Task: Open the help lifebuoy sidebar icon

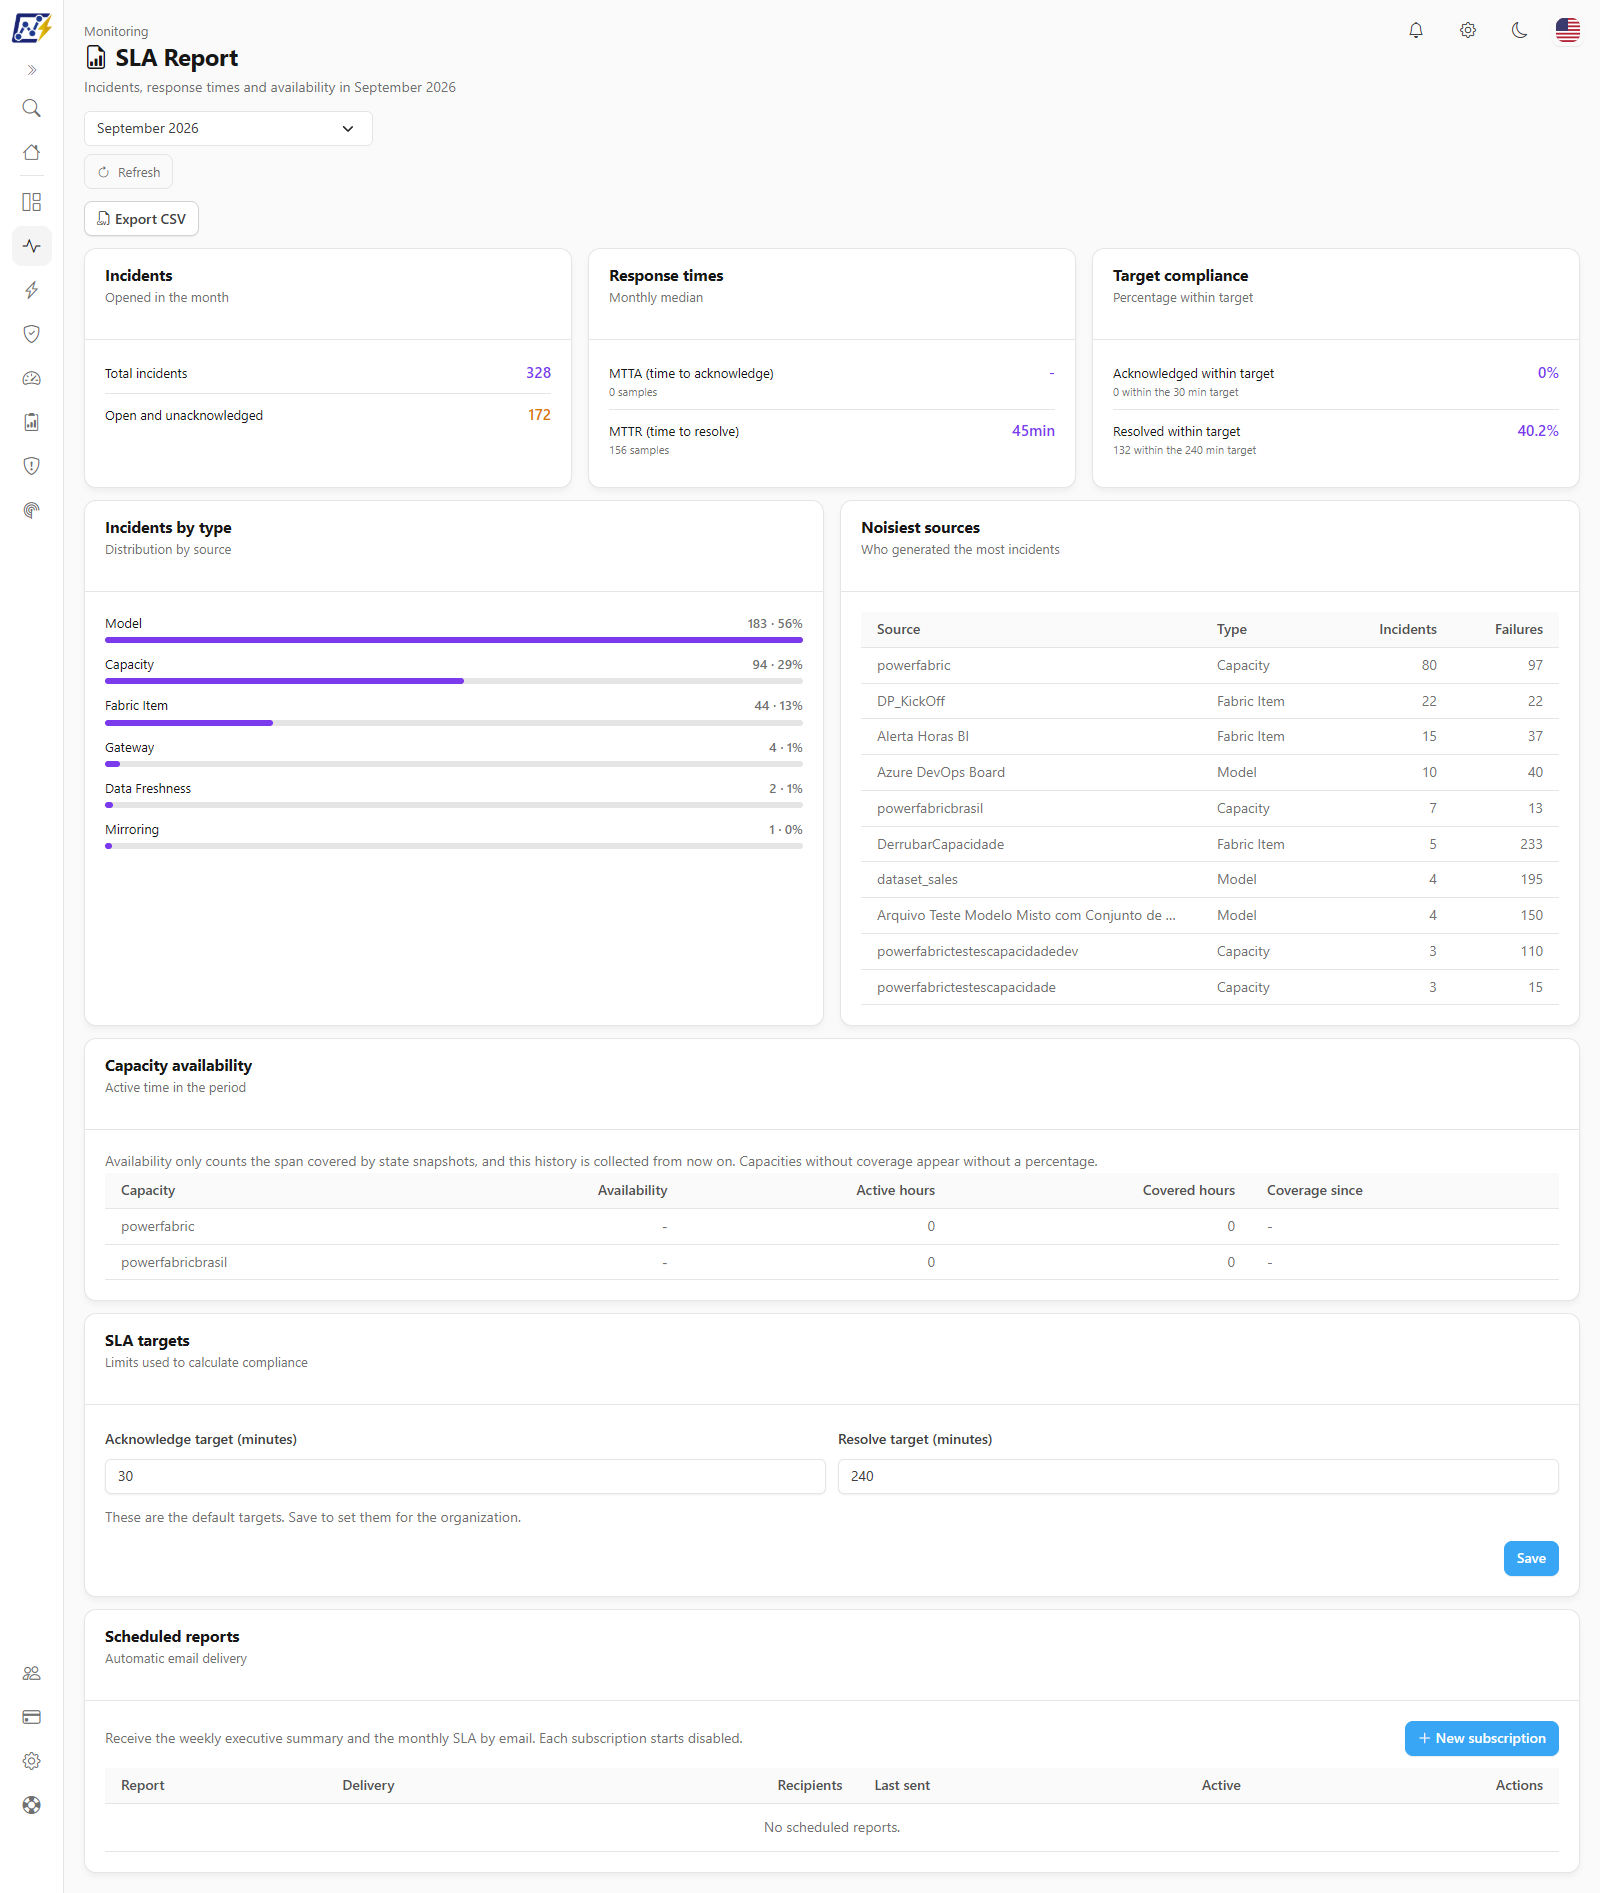Action: 32,1805
